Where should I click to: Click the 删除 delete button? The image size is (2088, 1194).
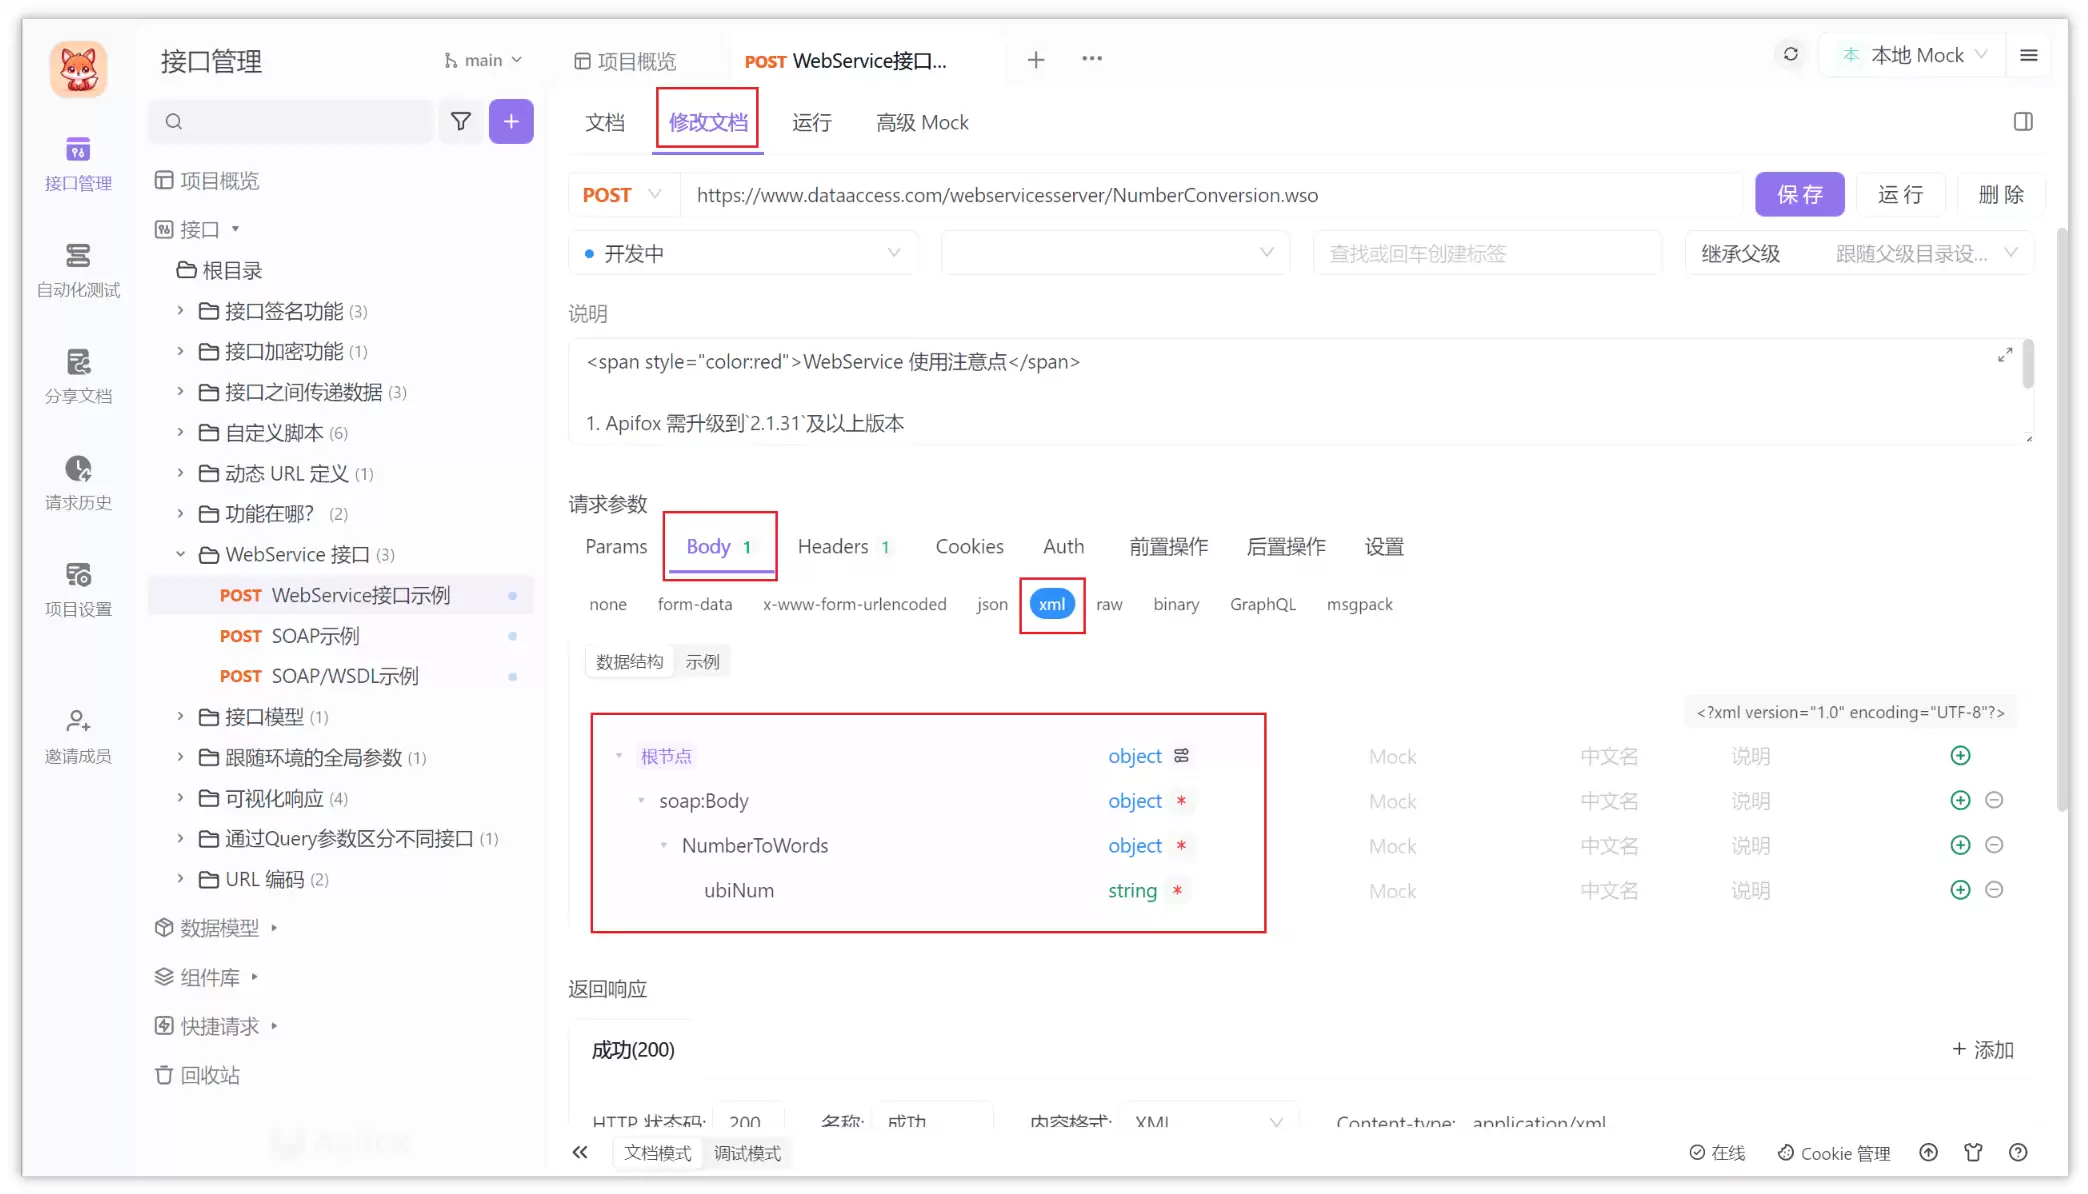(2001, 195)
